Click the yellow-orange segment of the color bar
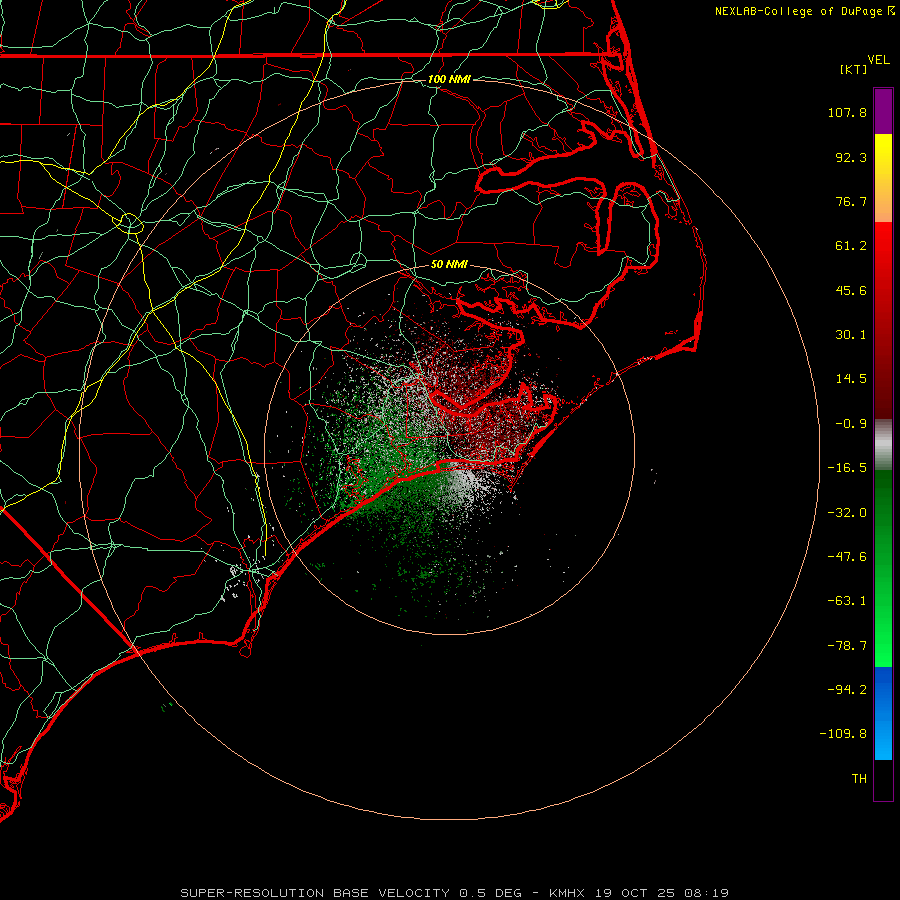The height and width of the screenshot is (900, 900). pyautogui.click(x=883, y=178)
